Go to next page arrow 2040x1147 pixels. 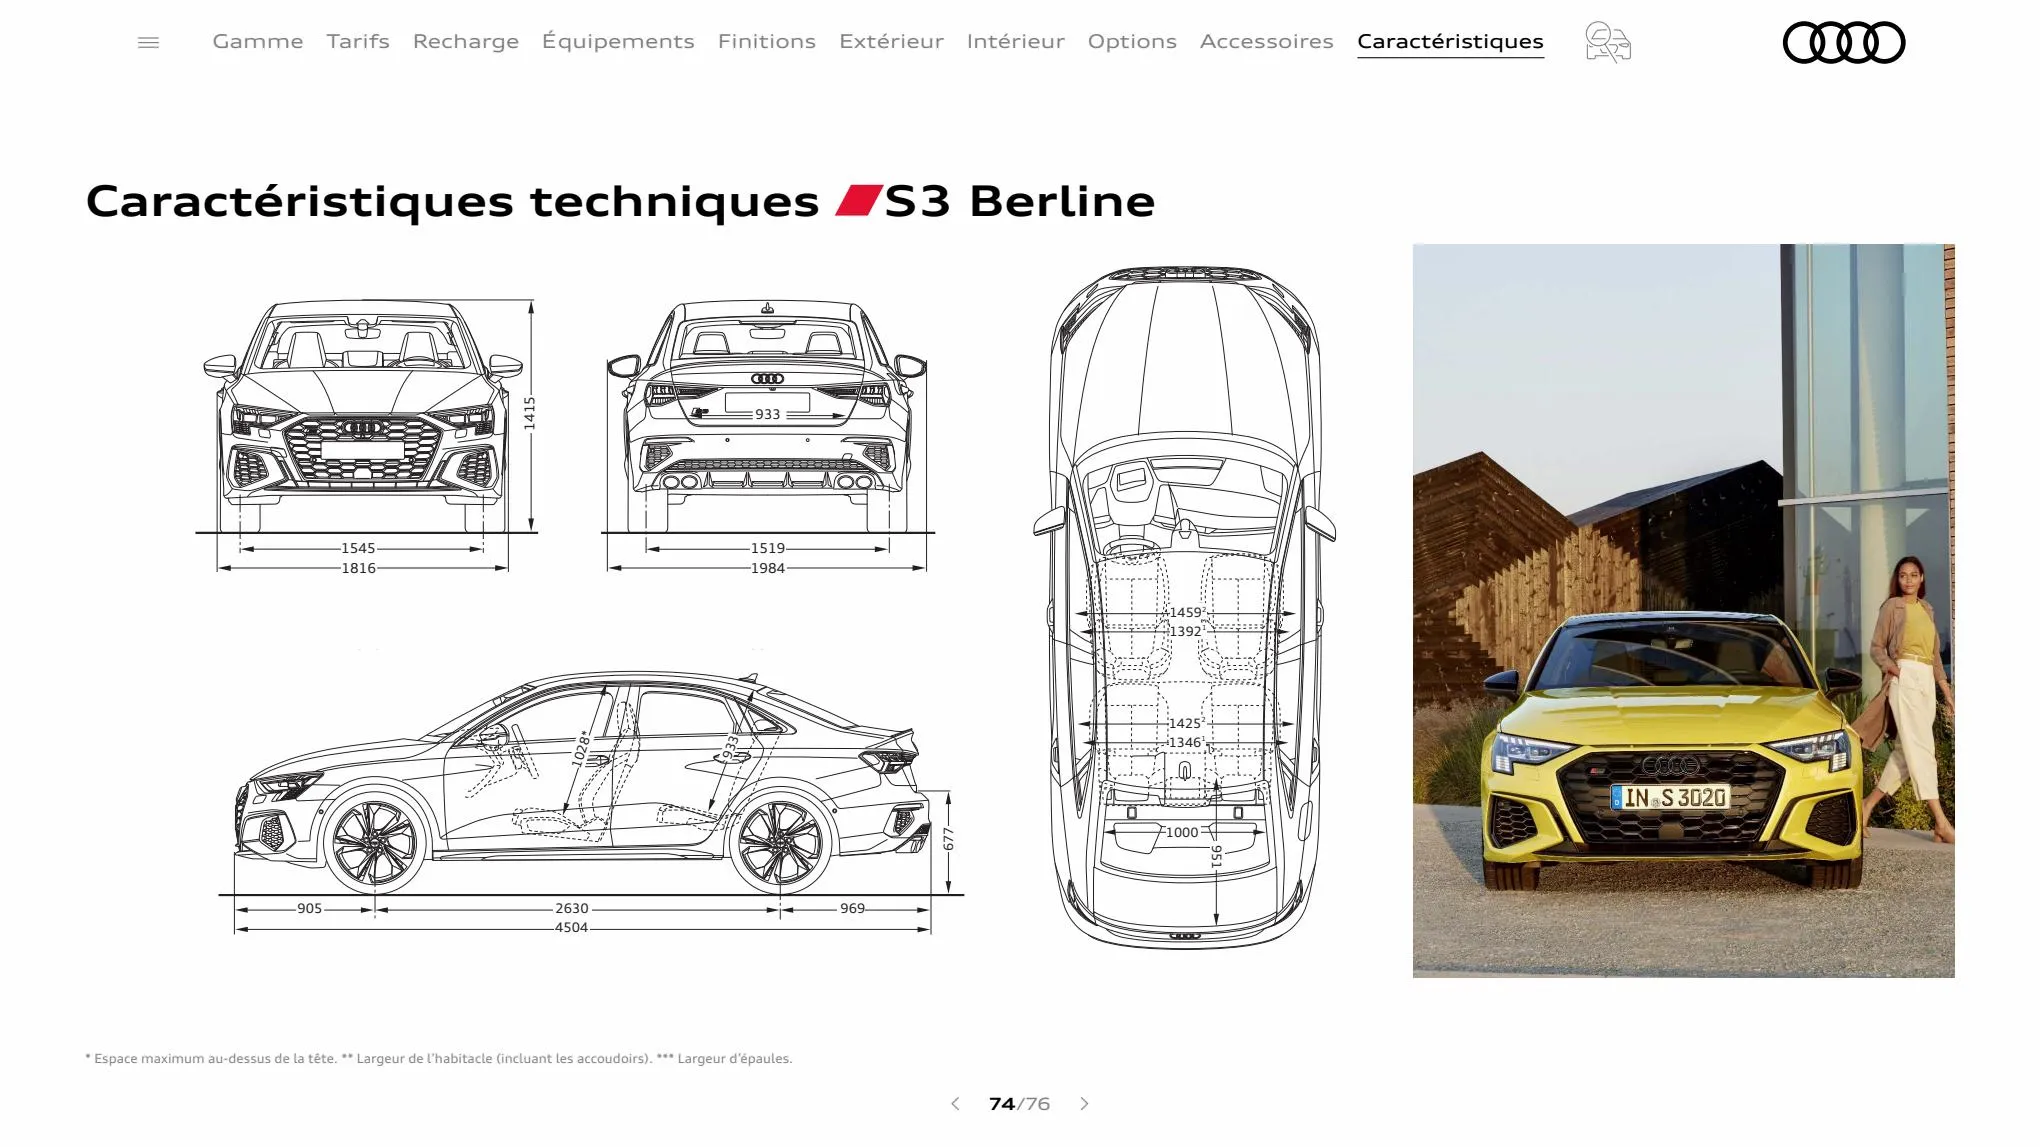(1084, 1104)
